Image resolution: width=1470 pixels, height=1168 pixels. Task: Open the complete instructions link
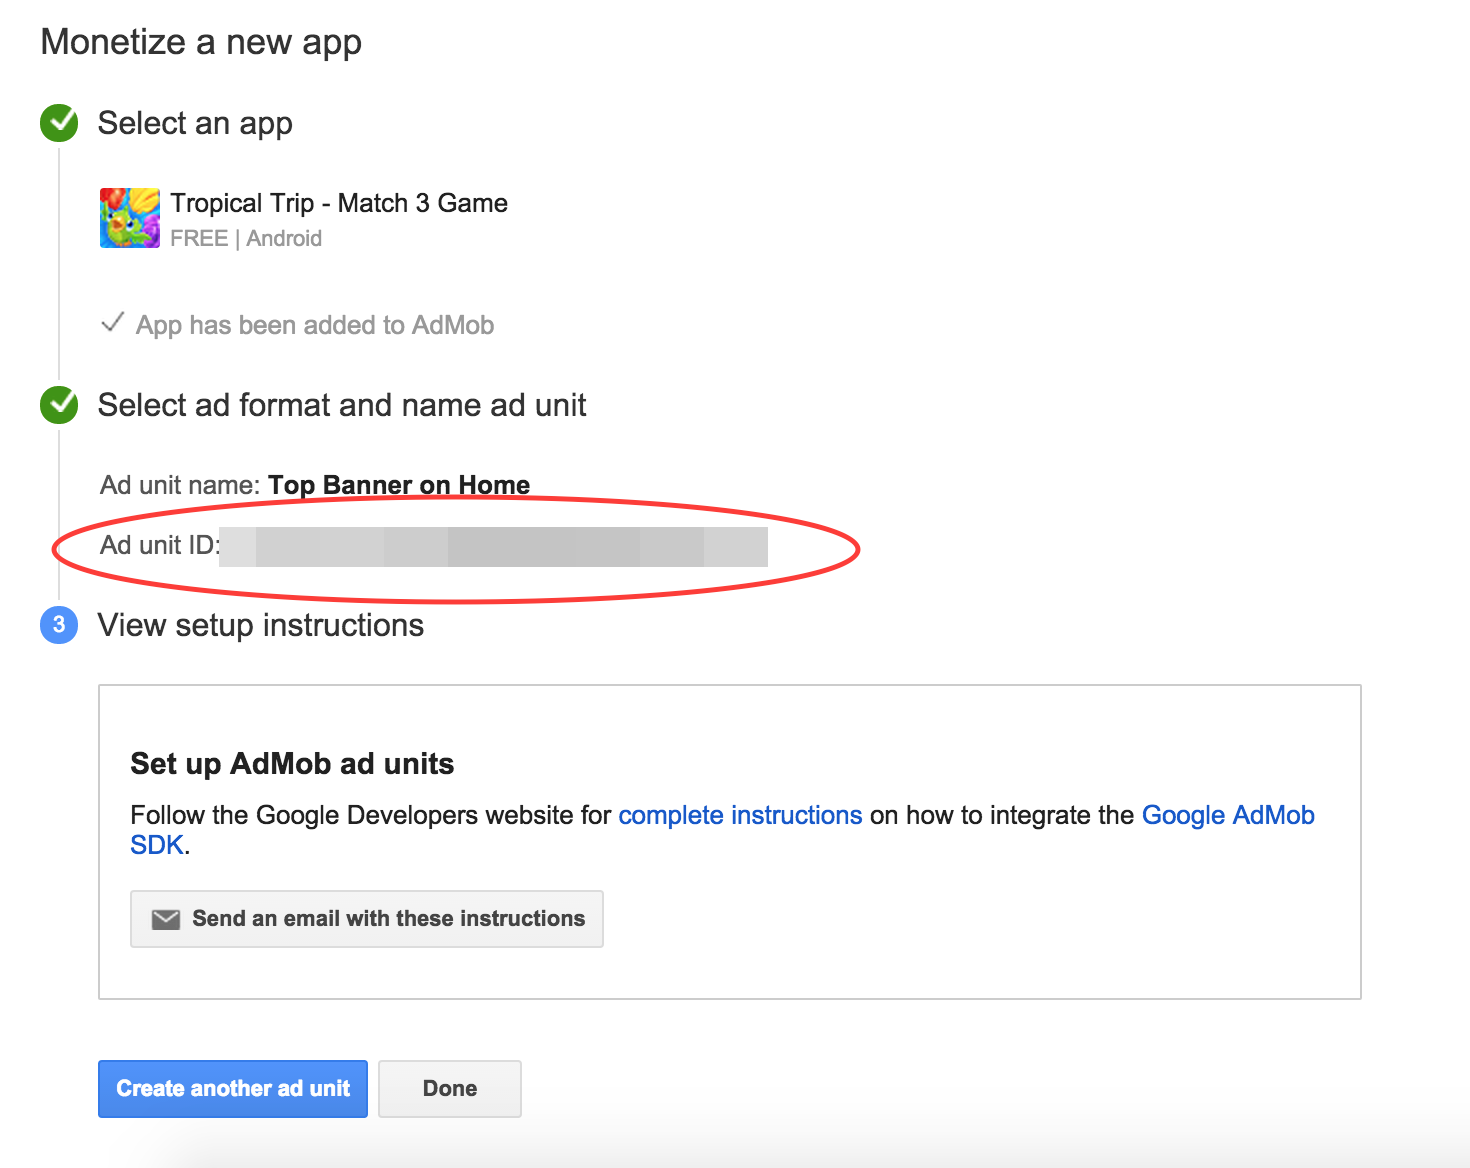(x=740, y=815)
